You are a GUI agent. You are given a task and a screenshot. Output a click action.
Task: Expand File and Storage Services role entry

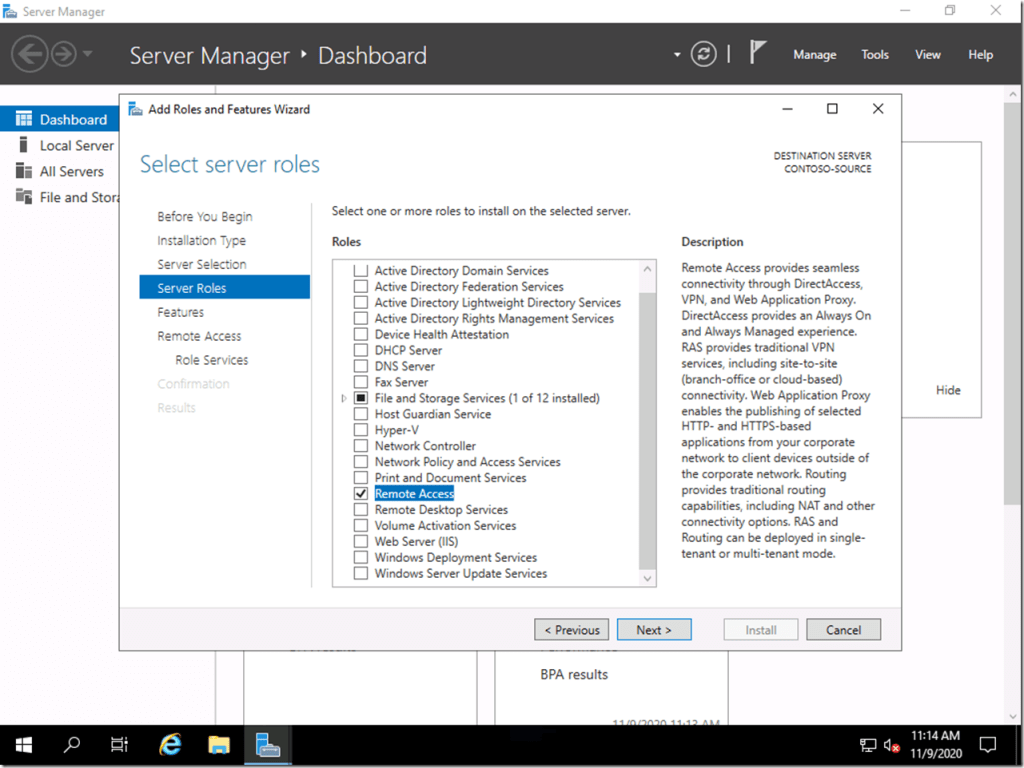click(343, 398)
